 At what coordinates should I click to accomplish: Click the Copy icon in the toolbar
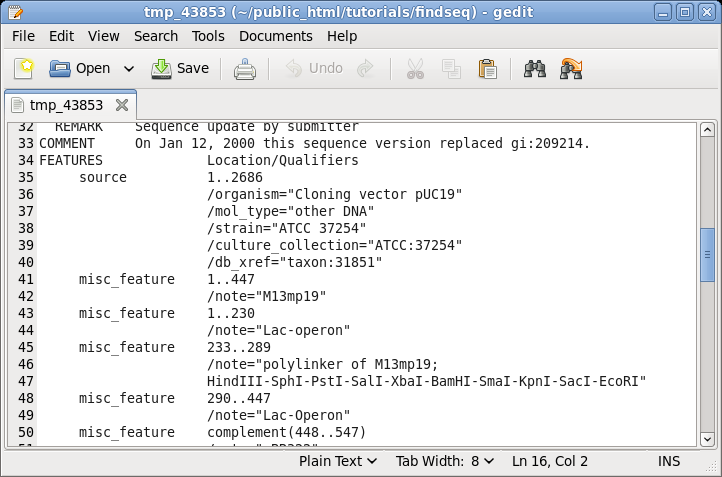[x=451, y=69]
